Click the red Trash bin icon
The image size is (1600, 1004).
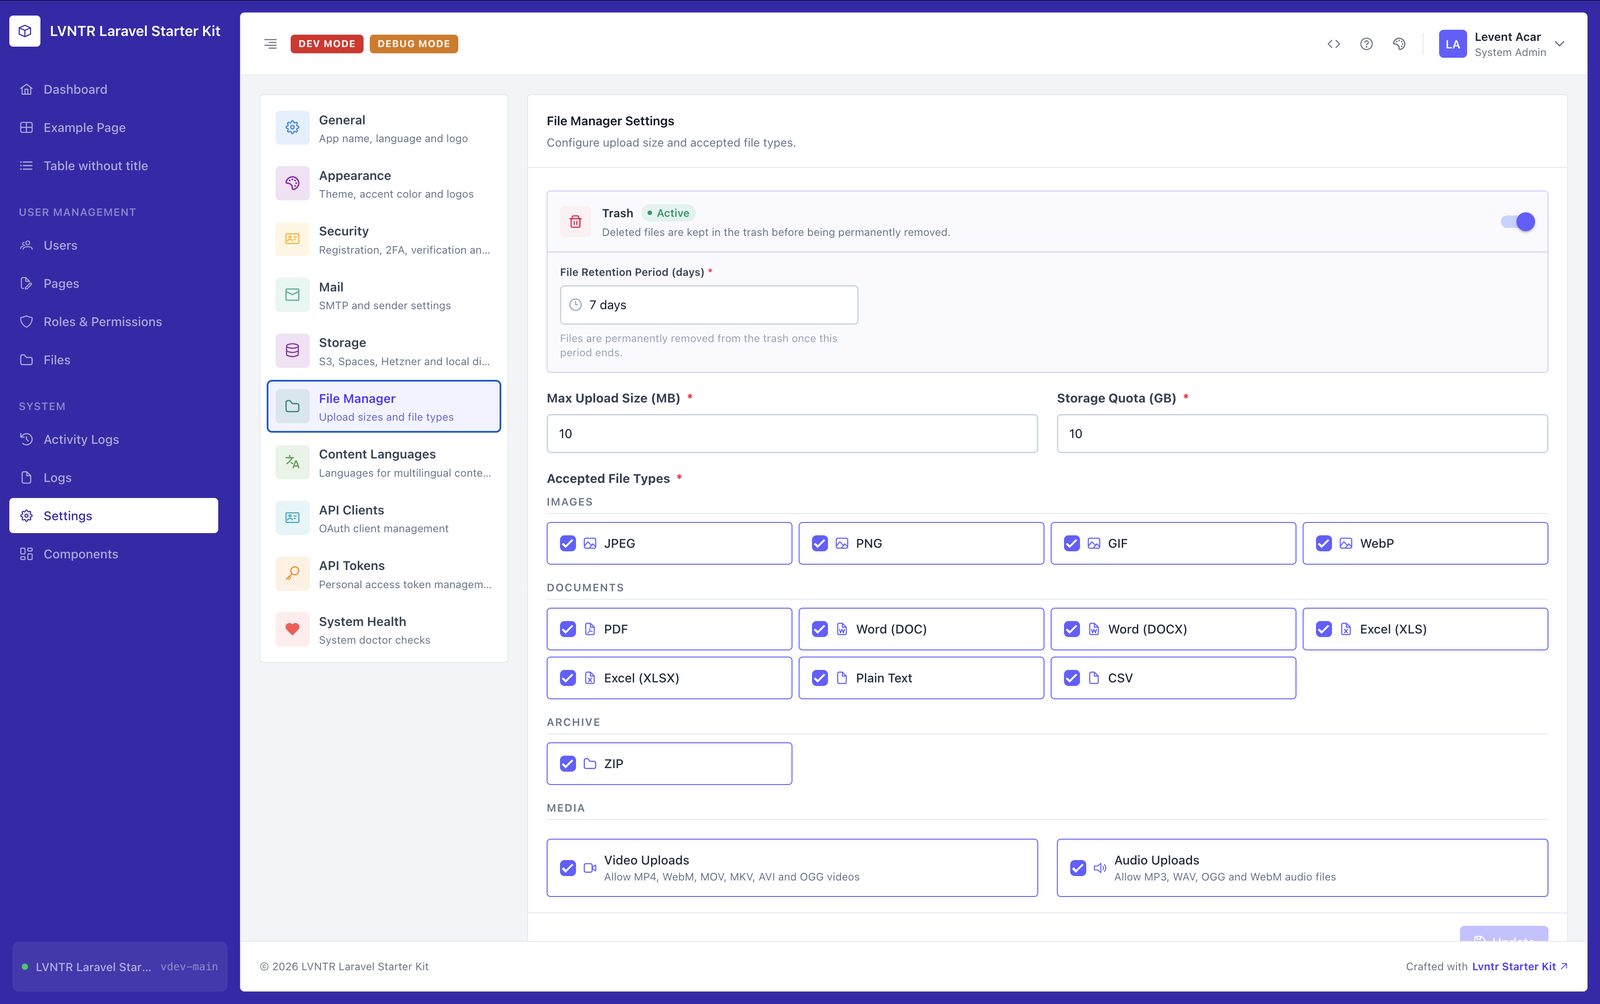click(575, 222)
